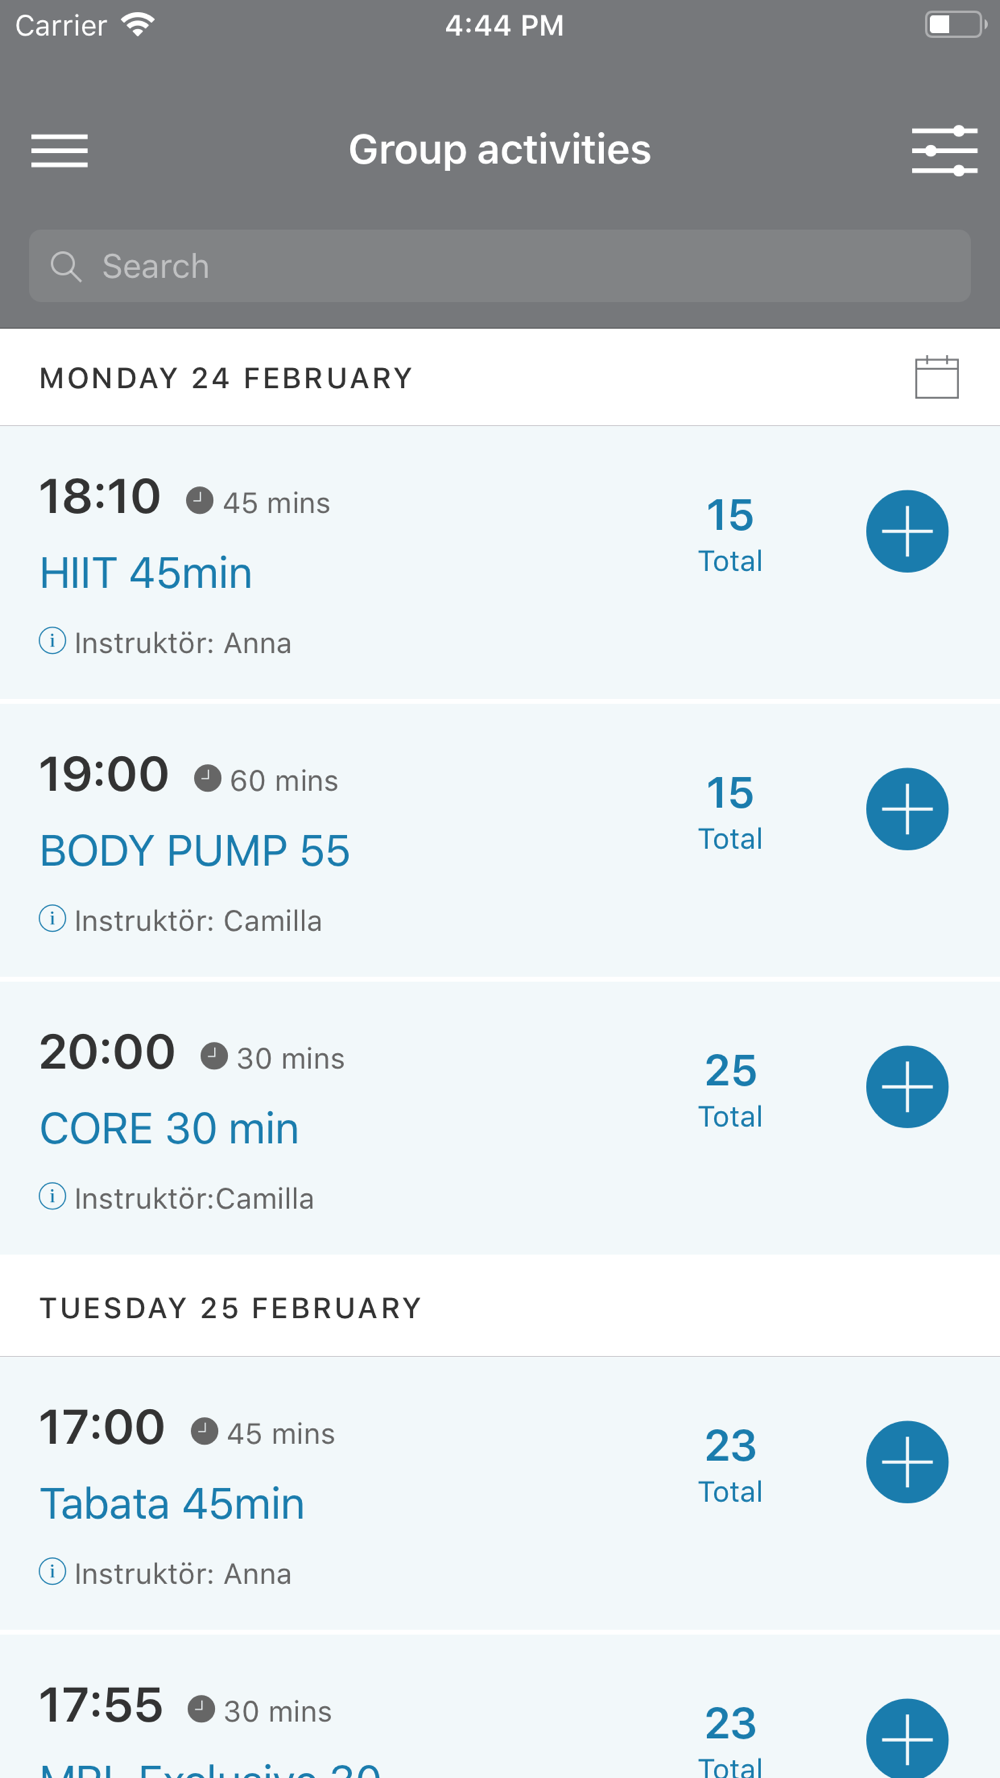Show info for Tabata instructor Anna
1000x1778 pixels.
pyautogui.click(x=52, y=1572)
